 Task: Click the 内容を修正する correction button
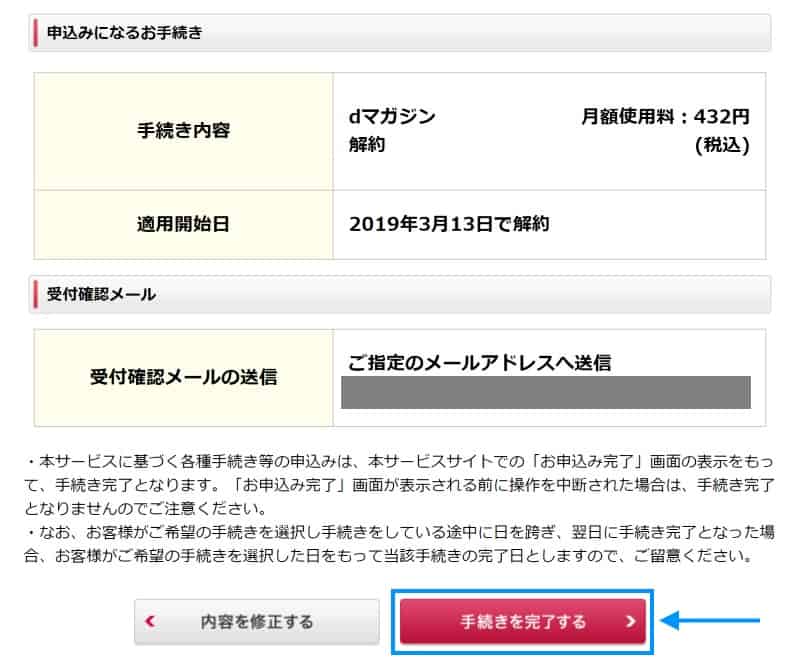pos(256,620)
